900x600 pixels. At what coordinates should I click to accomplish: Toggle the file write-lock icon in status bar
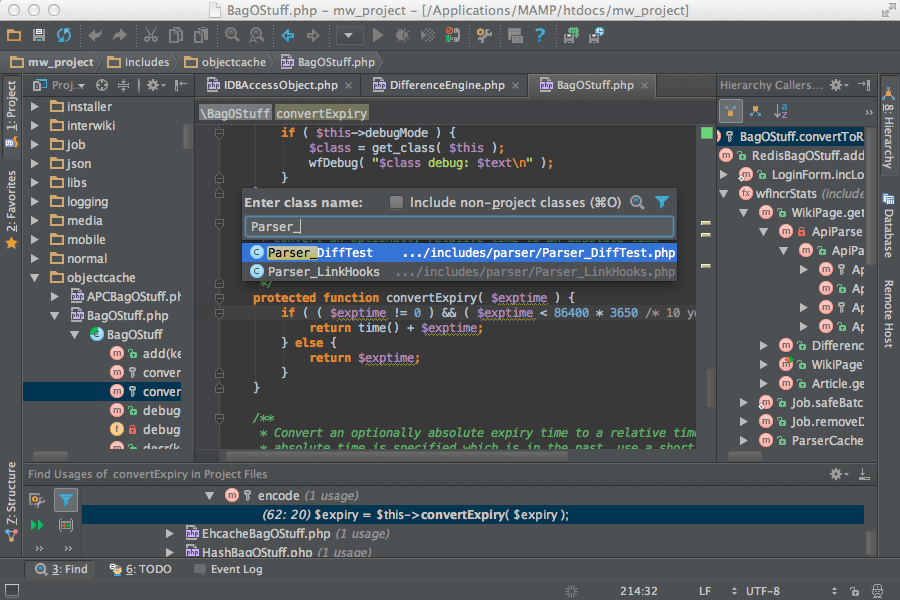click(856, 590)
